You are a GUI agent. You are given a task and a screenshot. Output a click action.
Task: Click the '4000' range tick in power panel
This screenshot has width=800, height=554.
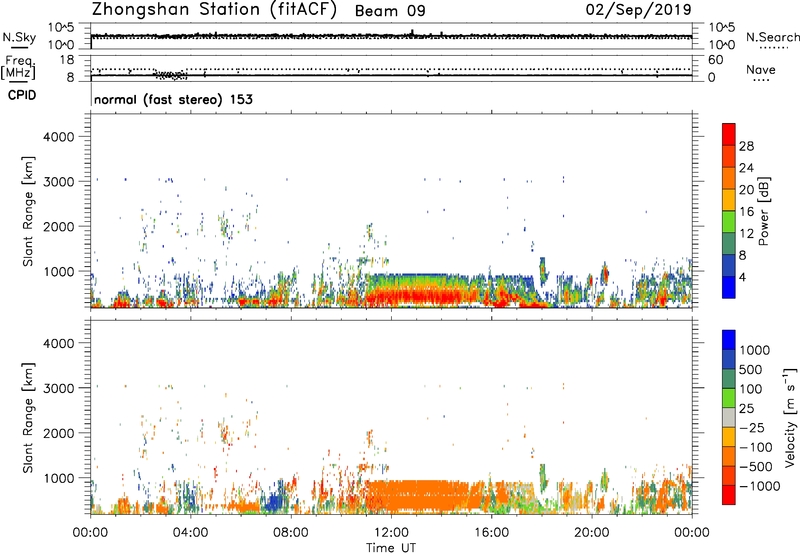59,137
